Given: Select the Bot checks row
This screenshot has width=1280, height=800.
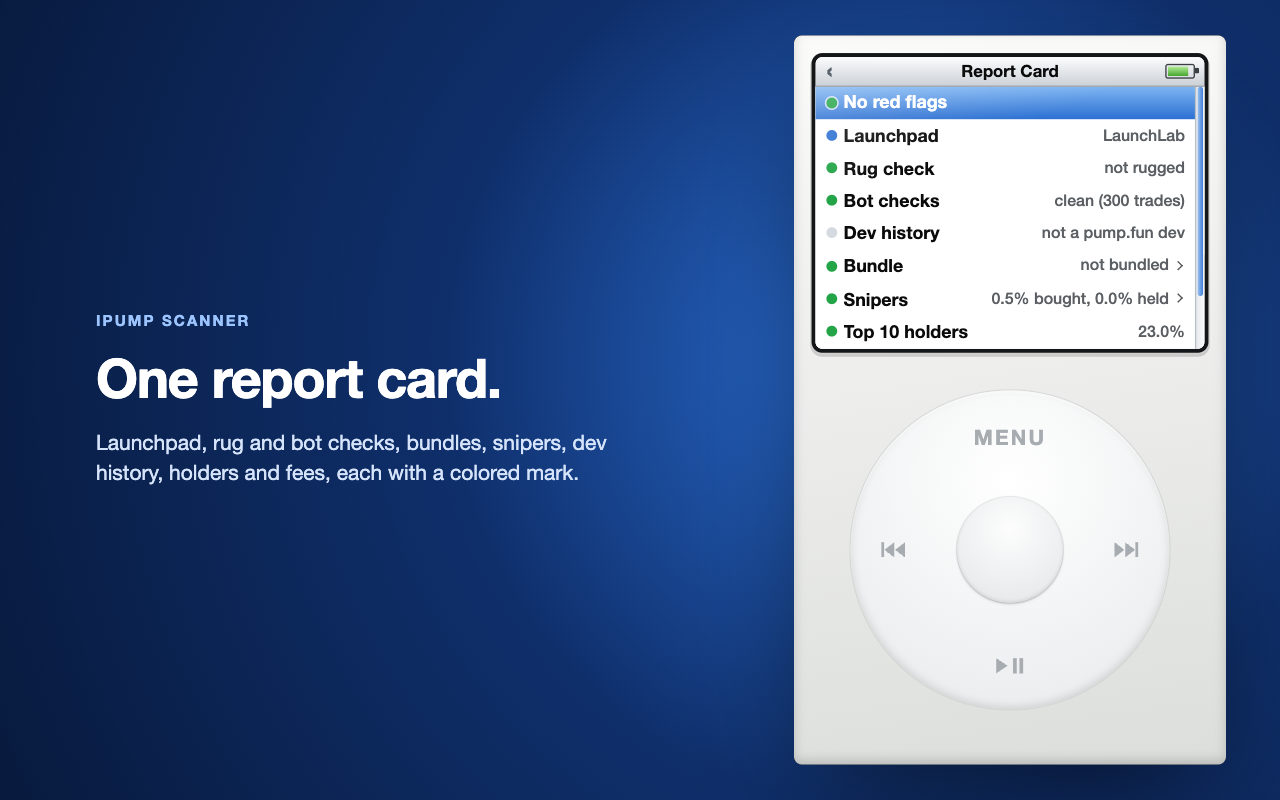Looking at the screenshot, I should point(1006,201).
